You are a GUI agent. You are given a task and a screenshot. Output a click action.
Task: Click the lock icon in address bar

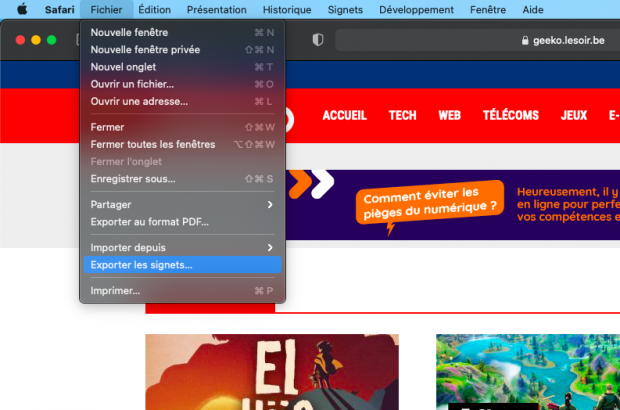(525, 40)
